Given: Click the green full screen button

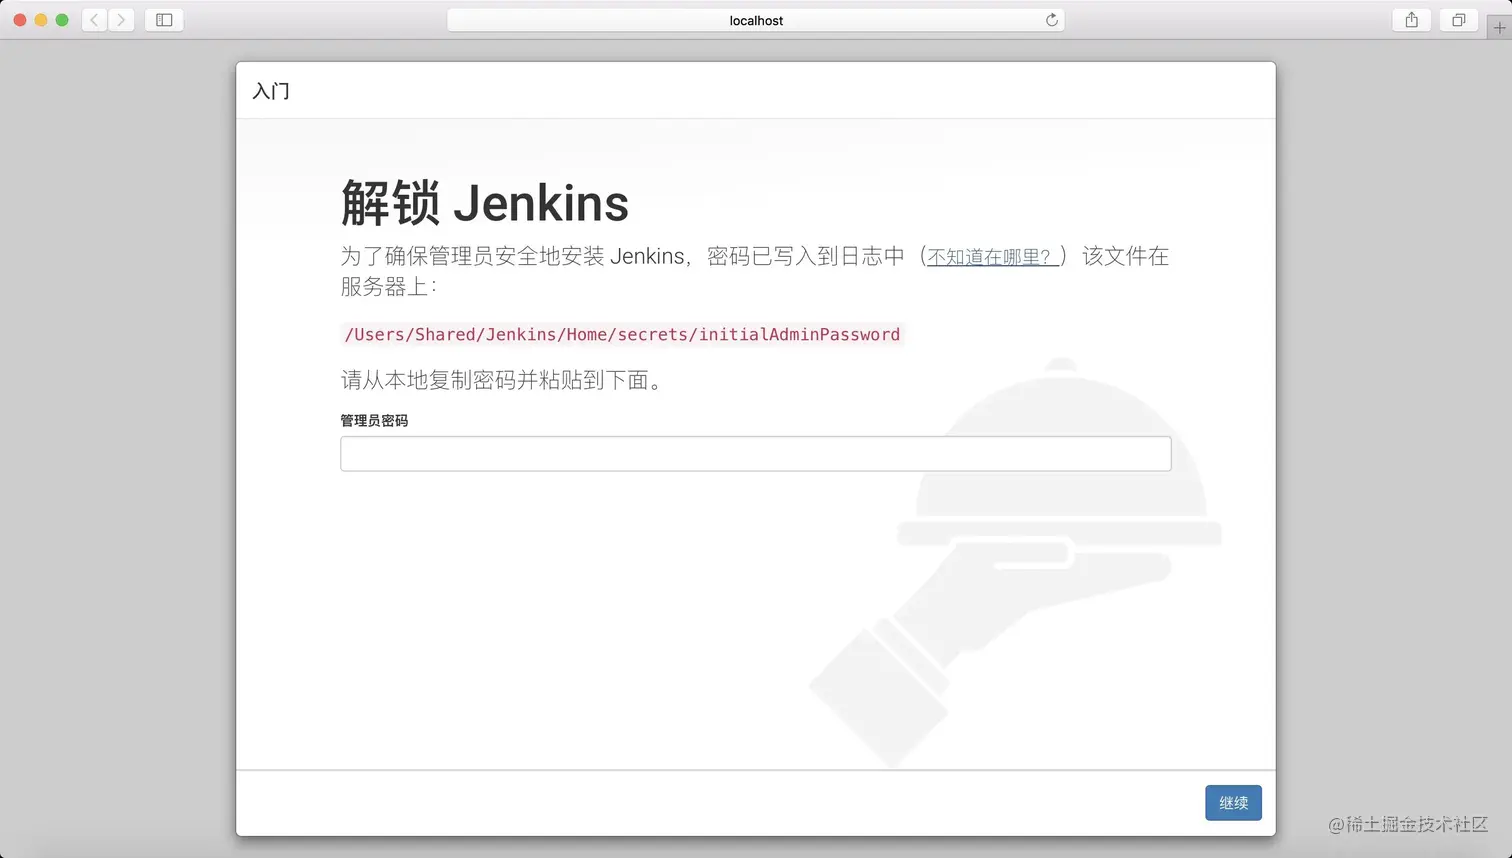Looking at the screenshot, I should click(x=61, y=20).
